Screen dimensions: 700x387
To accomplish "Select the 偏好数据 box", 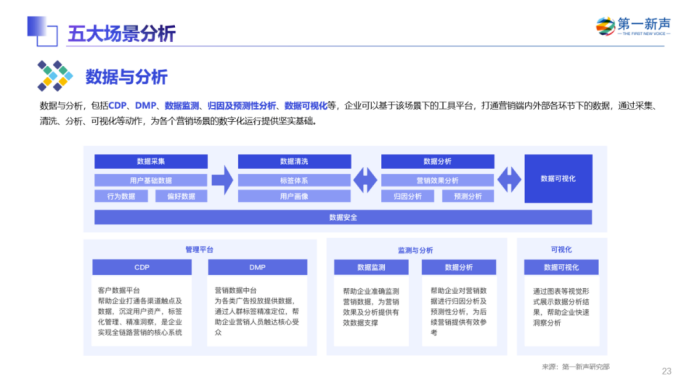I will pos(181,196).
